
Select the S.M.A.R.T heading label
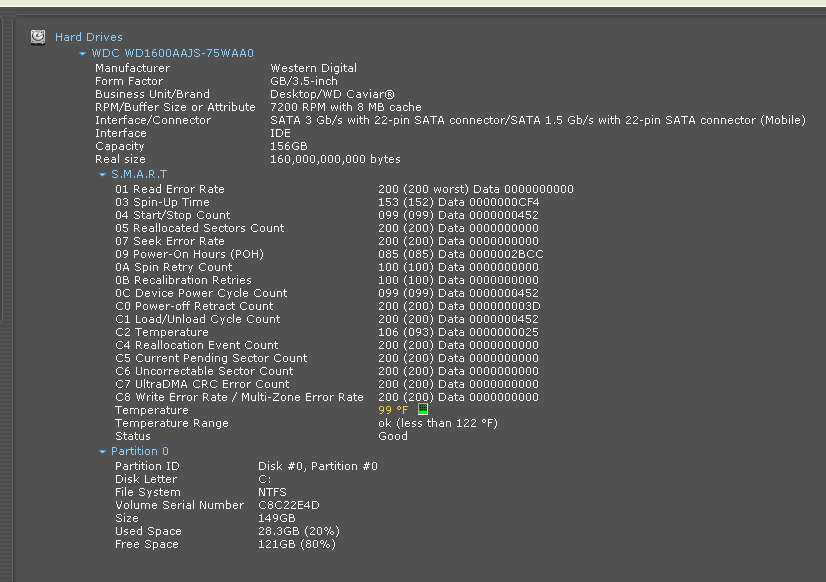point(139,174)
